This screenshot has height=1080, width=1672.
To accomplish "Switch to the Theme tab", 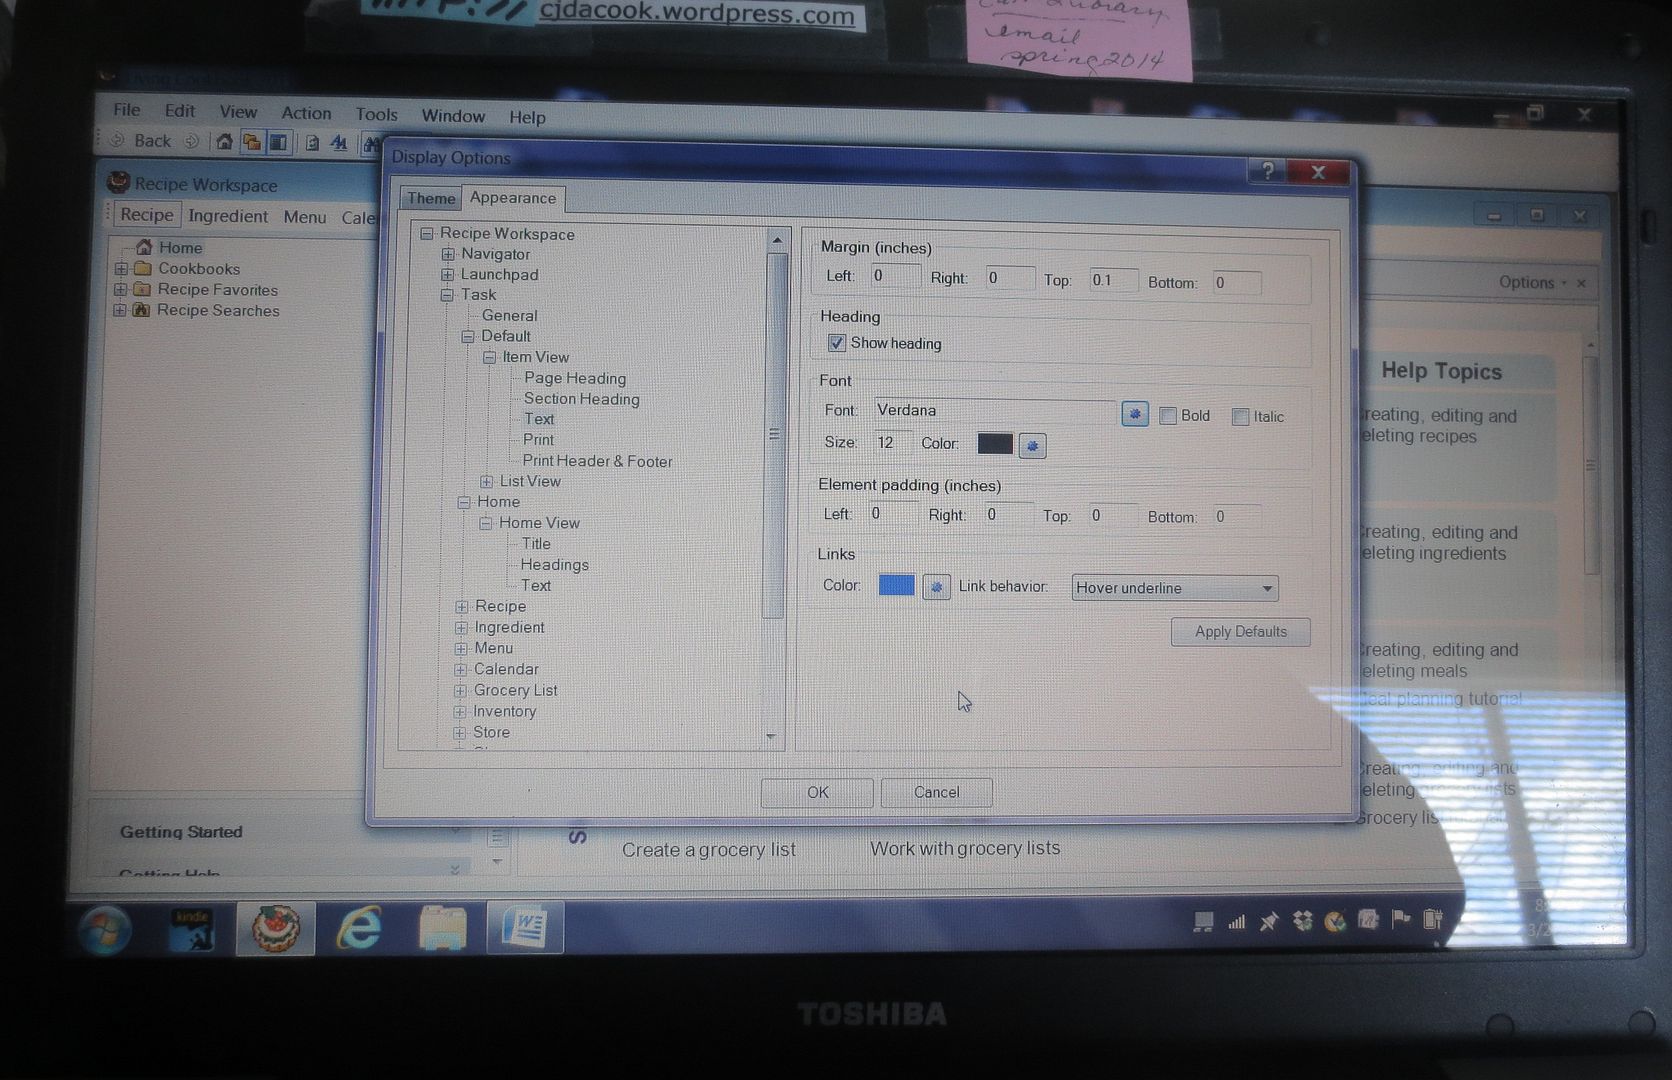I will (431, 198).
